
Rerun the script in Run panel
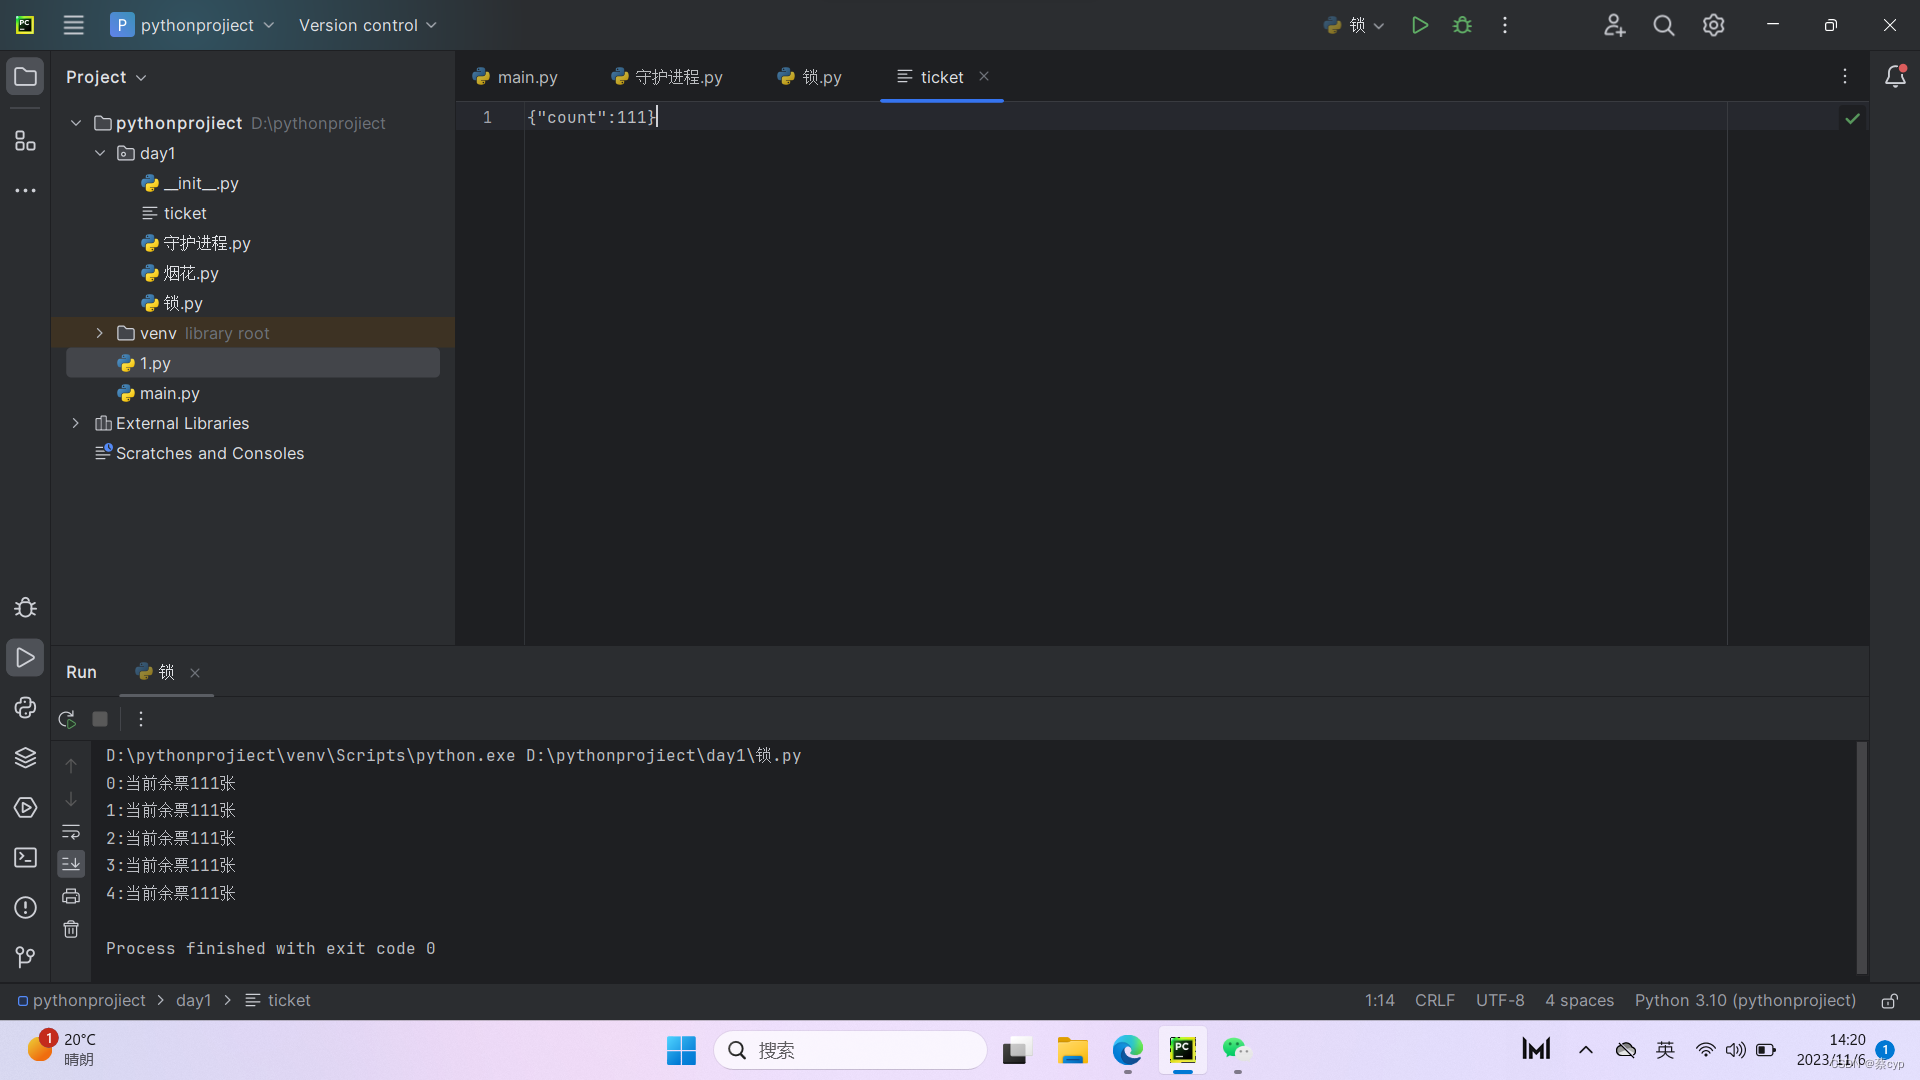pyautogui.click(x=67, y=719)
